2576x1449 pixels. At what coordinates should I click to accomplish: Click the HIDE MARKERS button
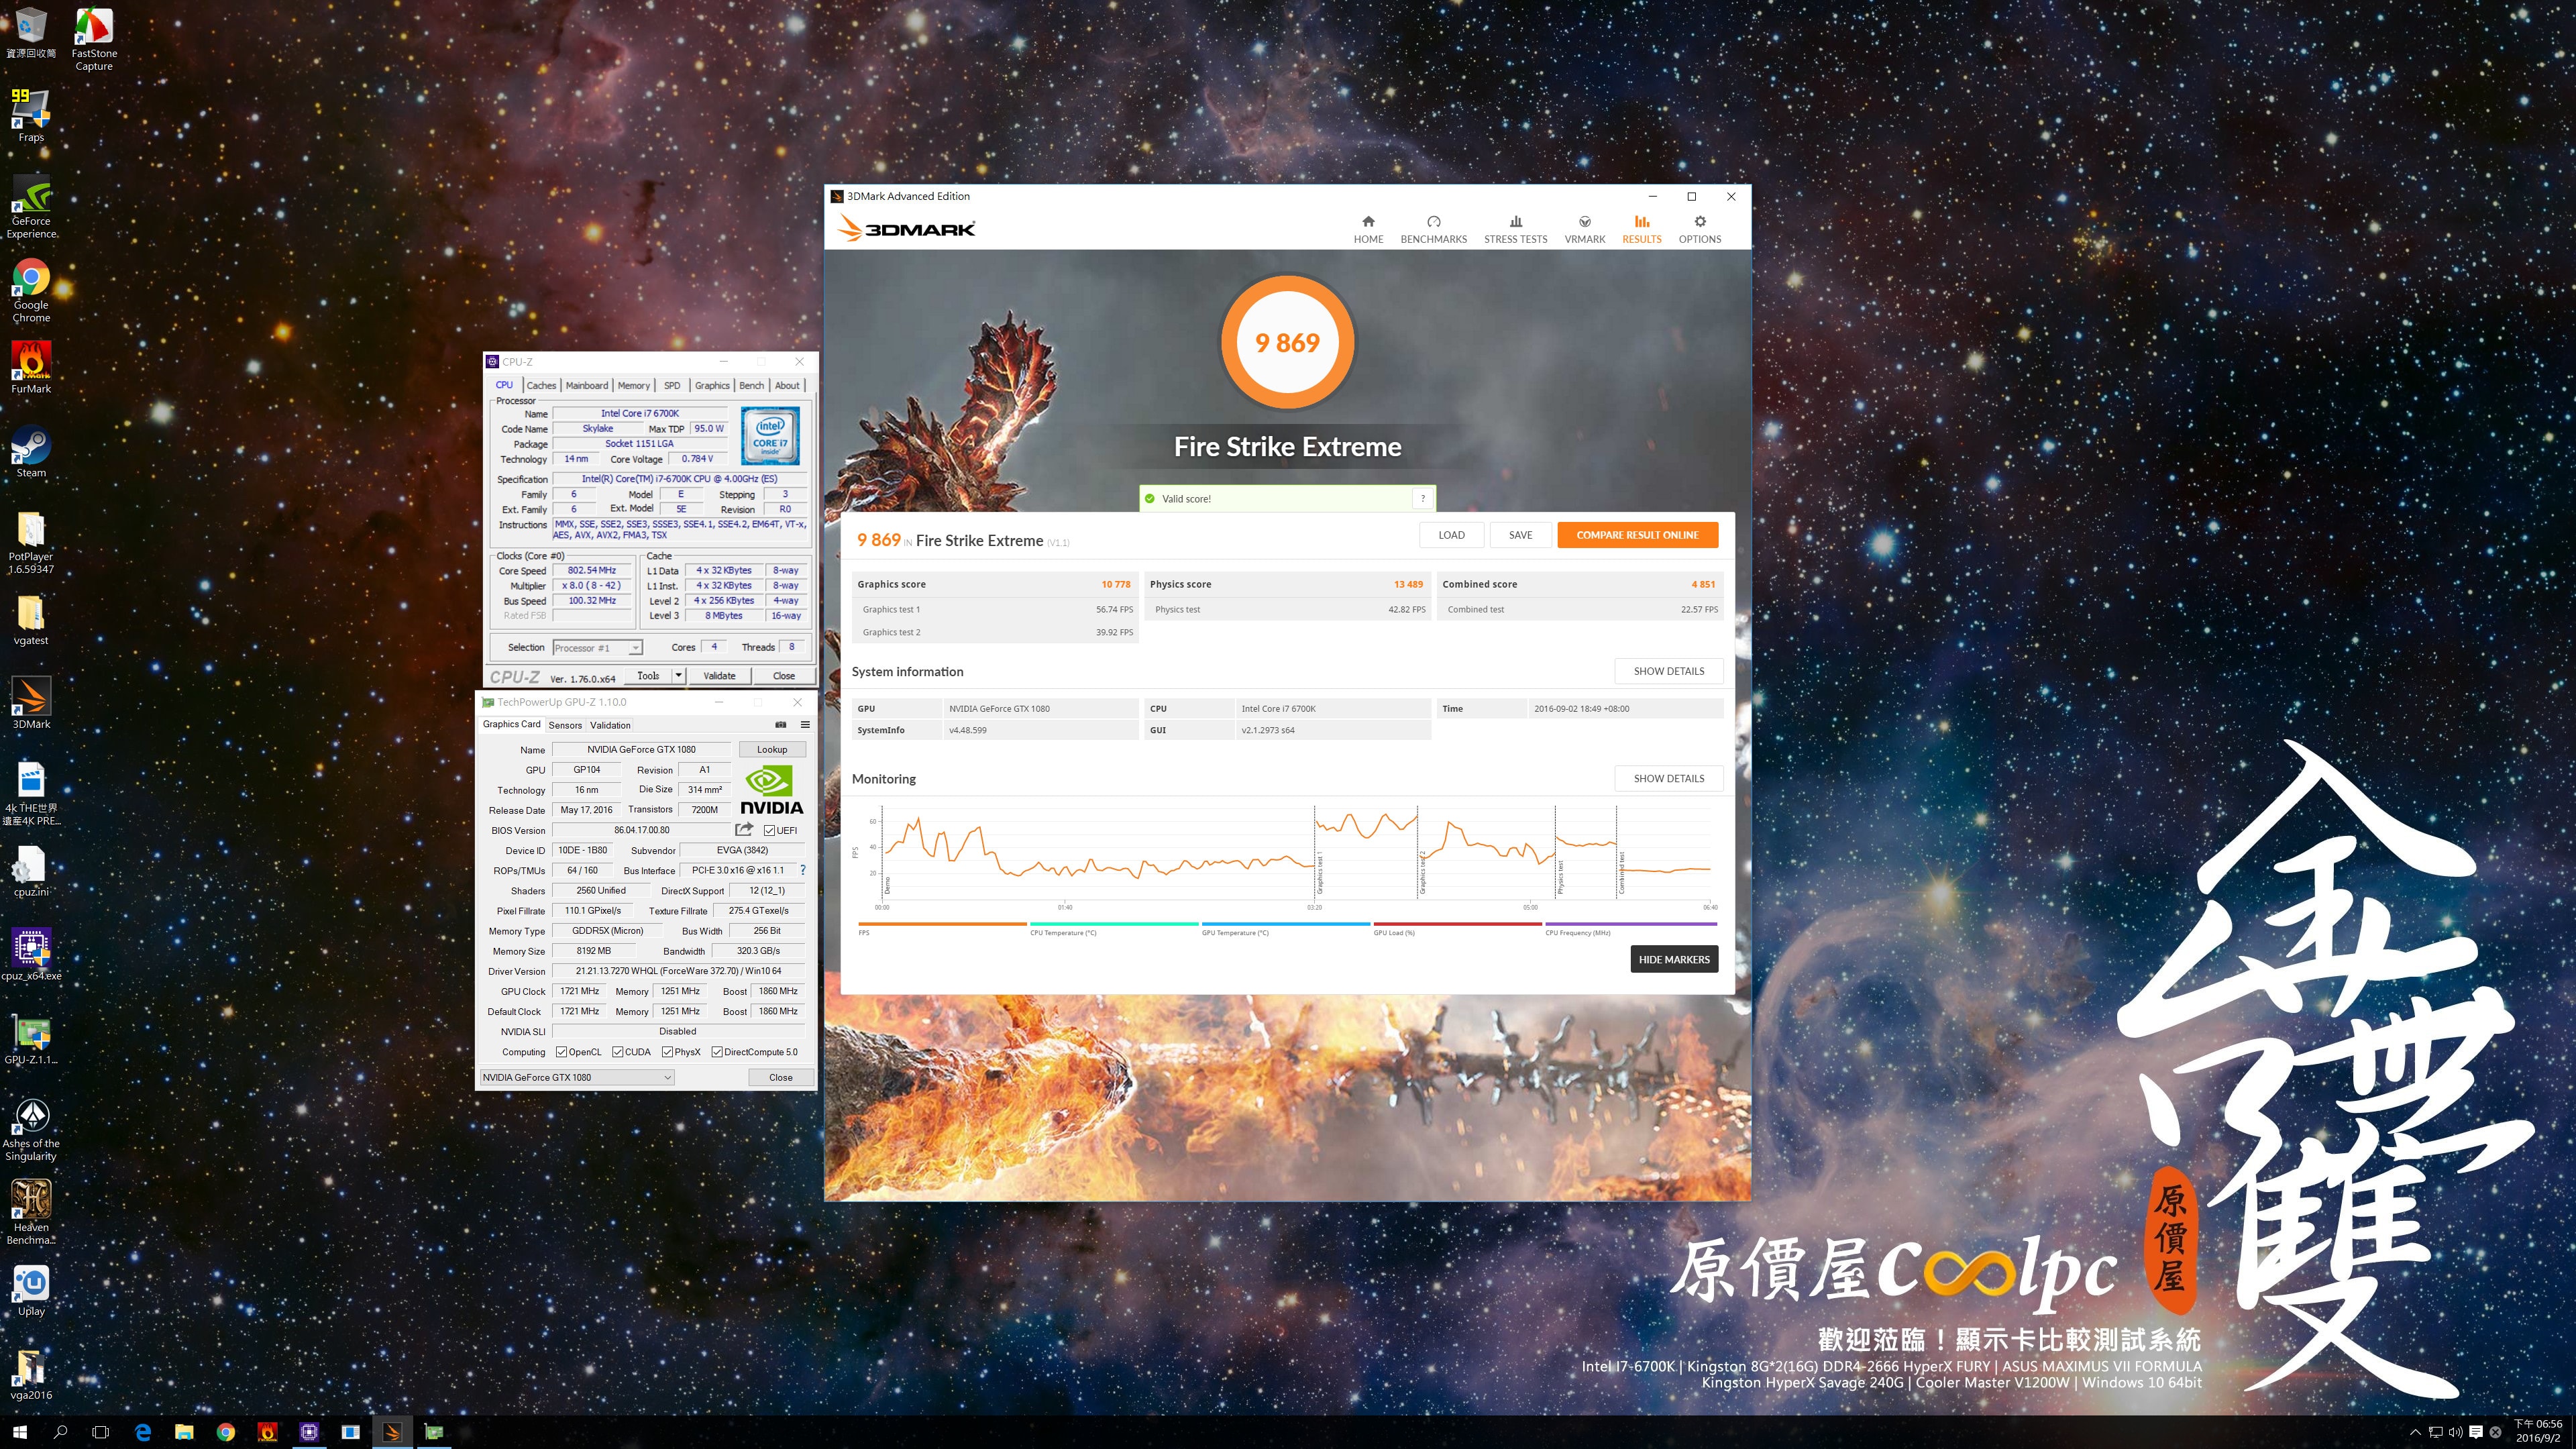[x=1673, y=959]
